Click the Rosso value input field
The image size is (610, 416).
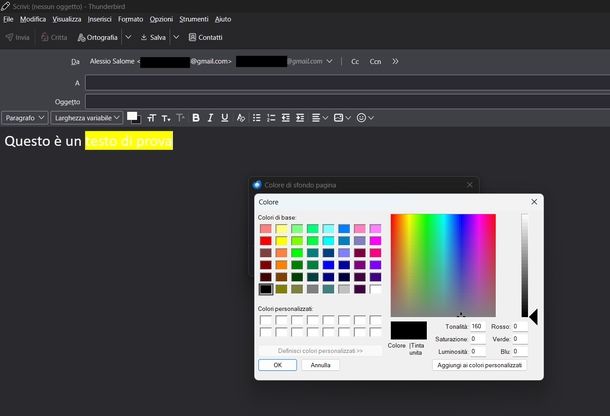pos(520,326)
